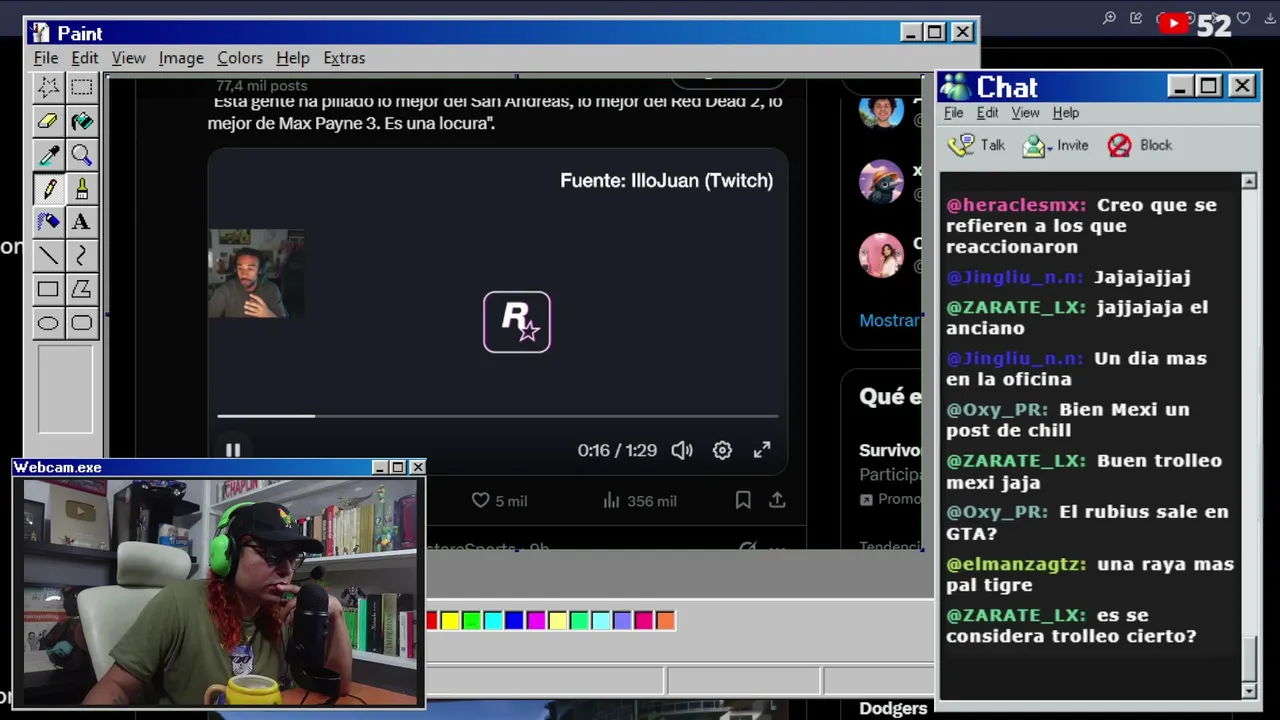Open the Edit menu in Chat window
Image resolution: width=1280 pixels, height=720 pixels.
click(988, 113)
